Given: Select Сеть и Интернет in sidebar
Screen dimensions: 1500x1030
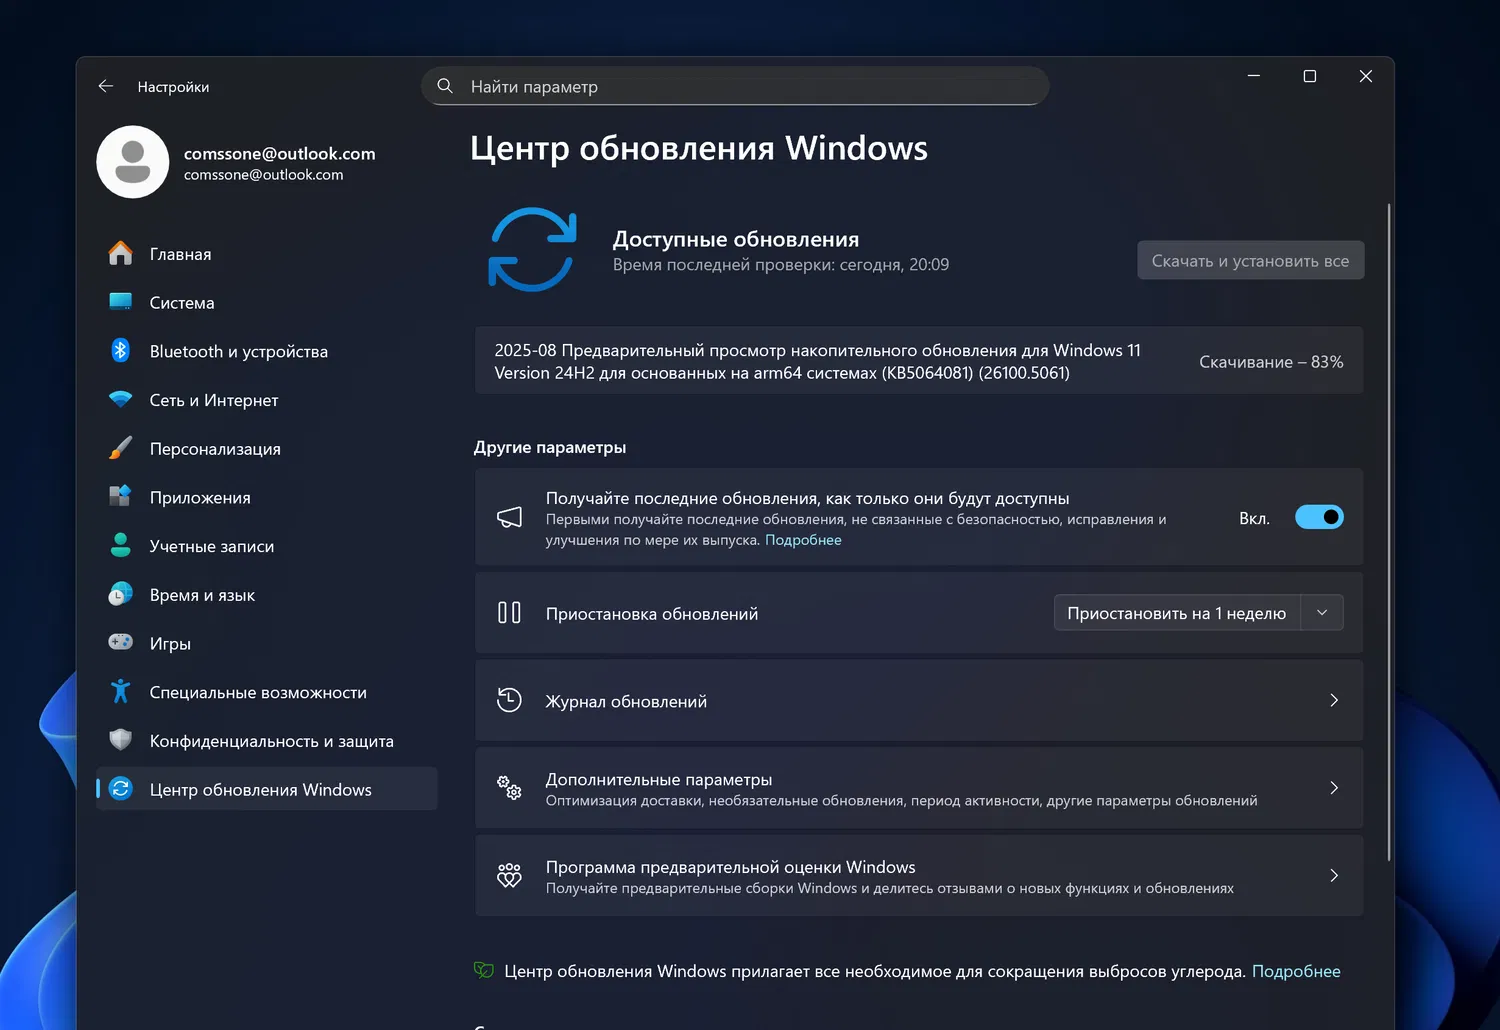Looking at the screenshot, I should [x=267, y=400].
